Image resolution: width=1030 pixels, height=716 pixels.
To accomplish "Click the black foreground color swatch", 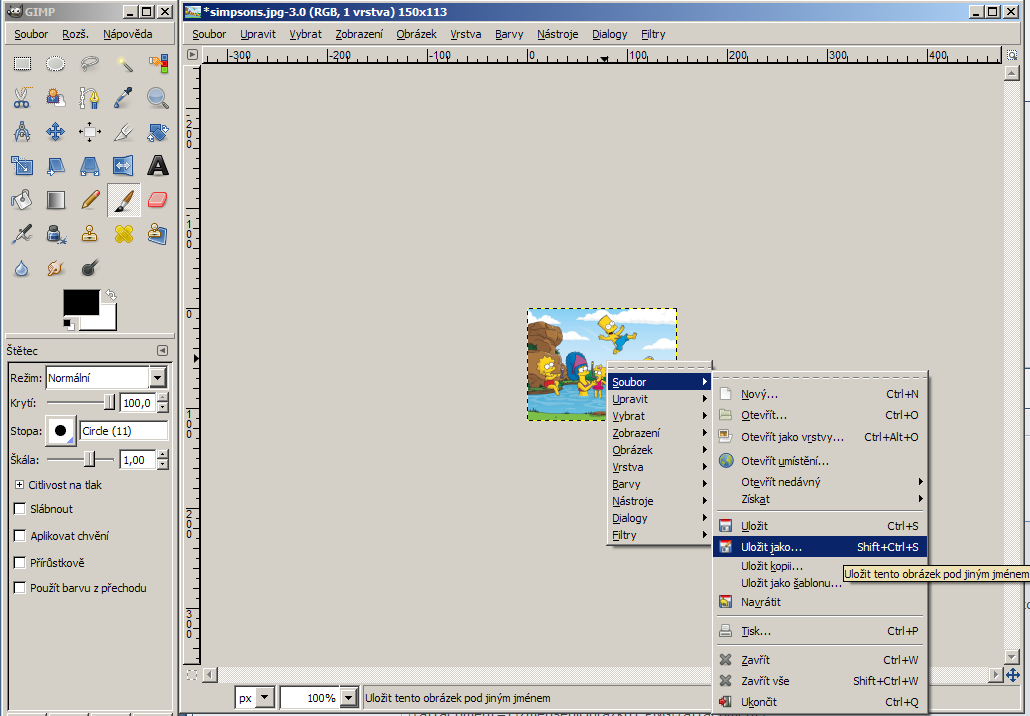I will pos(79,301).
